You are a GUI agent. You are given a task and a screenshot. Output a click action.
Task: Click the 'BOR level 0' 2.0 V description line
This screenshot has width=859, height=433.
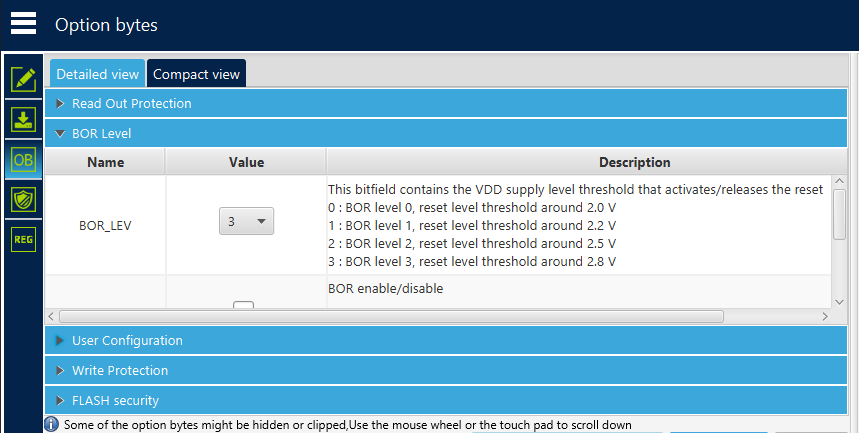tap(472, 208)
